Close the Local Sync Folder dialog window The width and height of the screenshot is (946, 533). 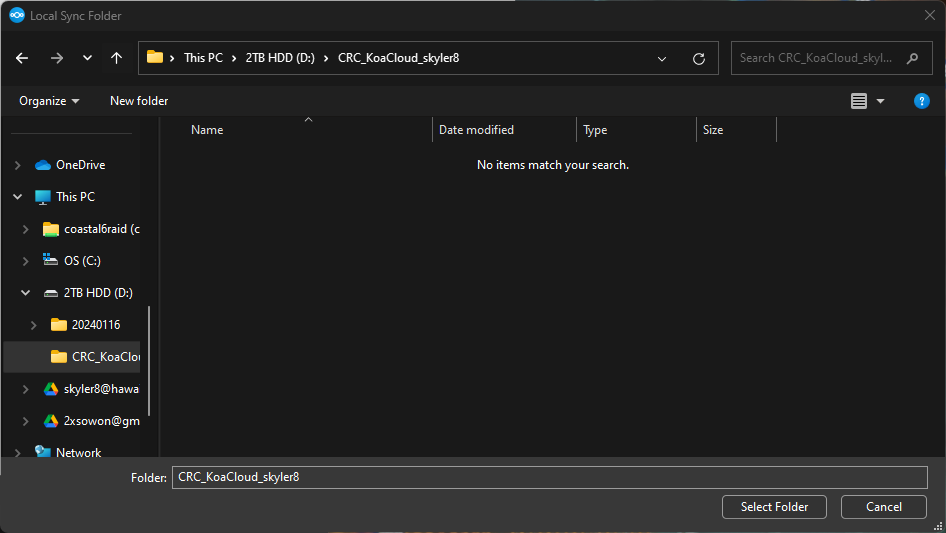click(930, 16)
